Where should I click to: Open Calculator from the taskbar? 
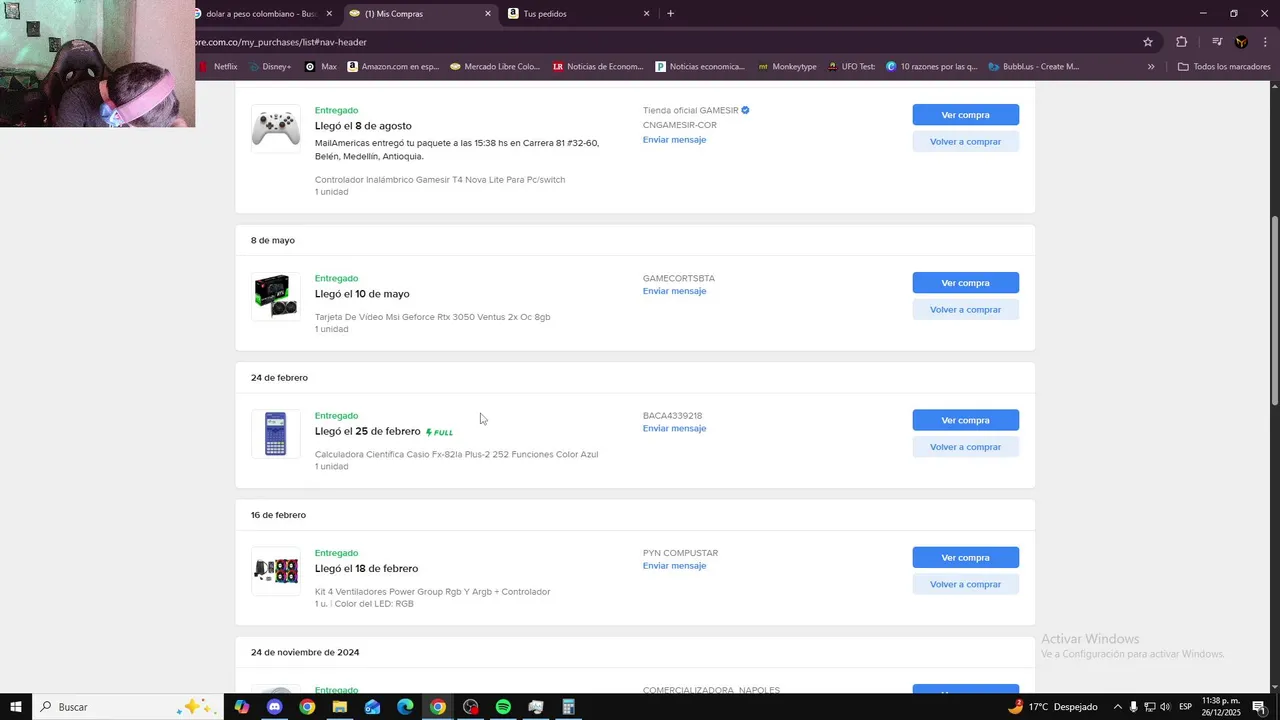point(568,707)
